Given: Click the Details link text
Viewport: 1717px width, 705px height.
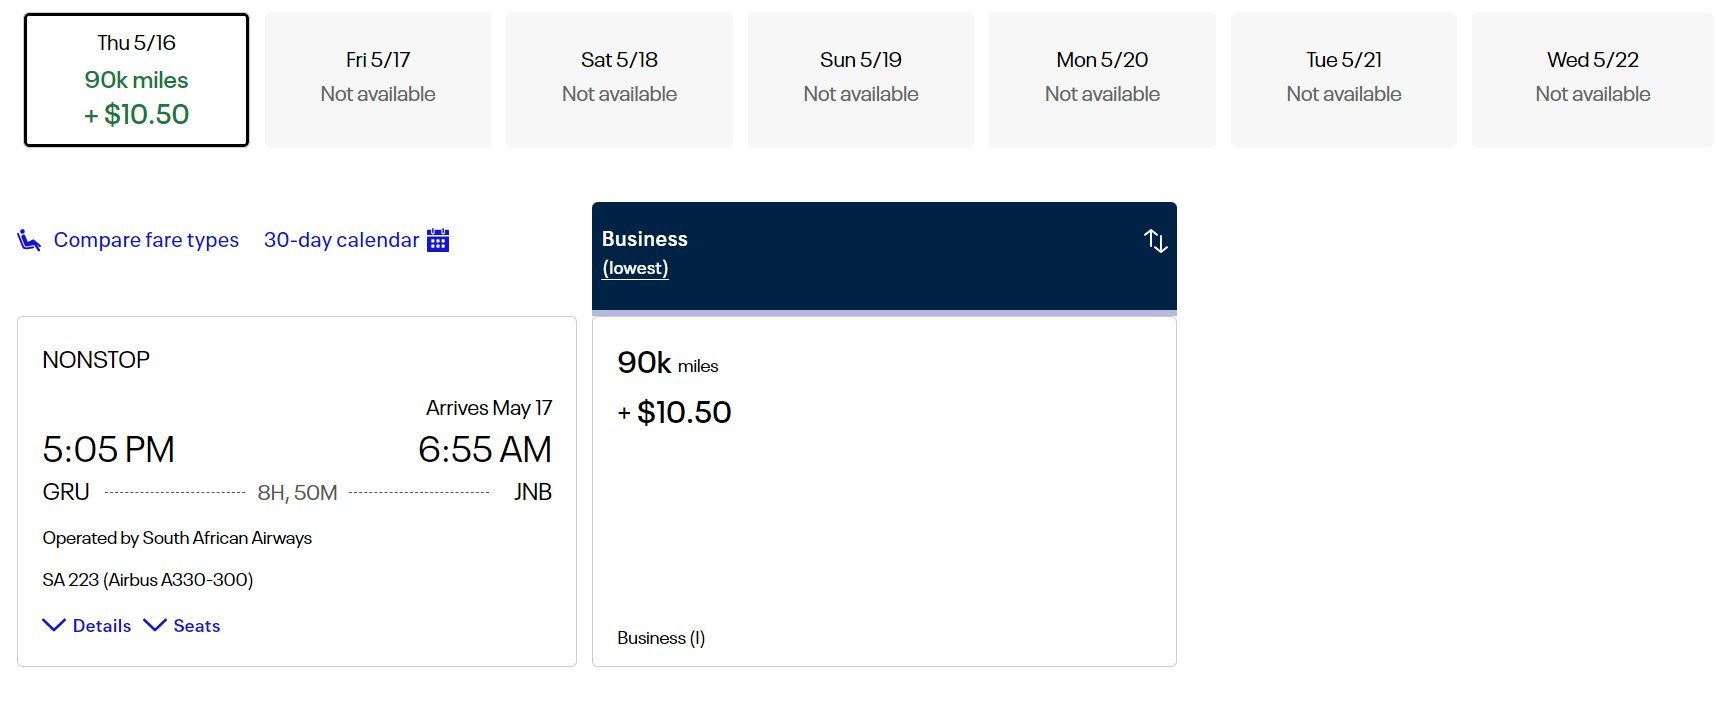Looking at the screenshot, I should point(102,626).
